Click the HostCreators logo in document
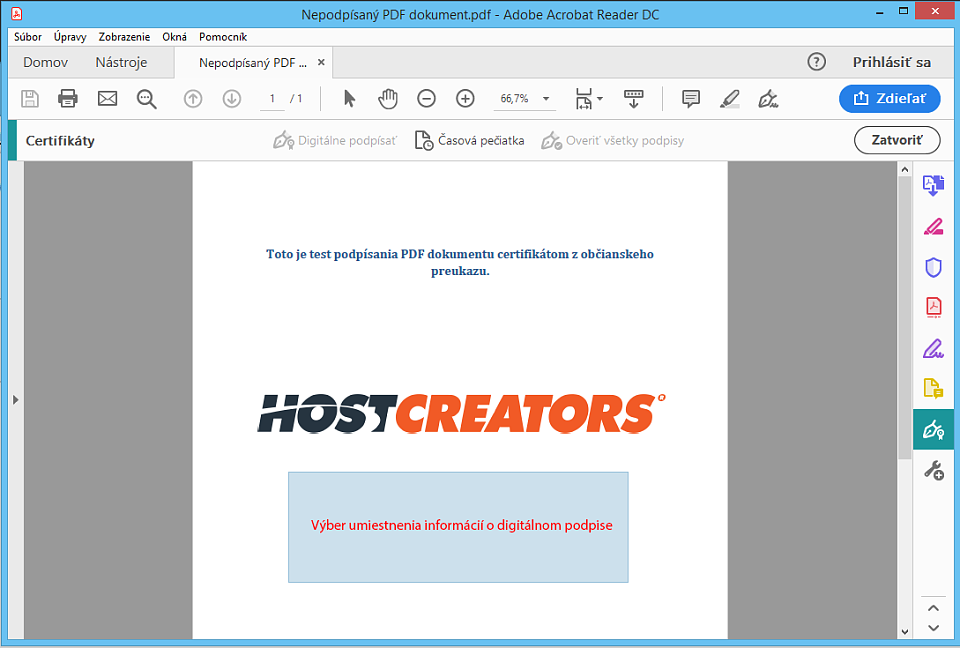The width and height of the screenshot is (960, 648). click(461, 413)
